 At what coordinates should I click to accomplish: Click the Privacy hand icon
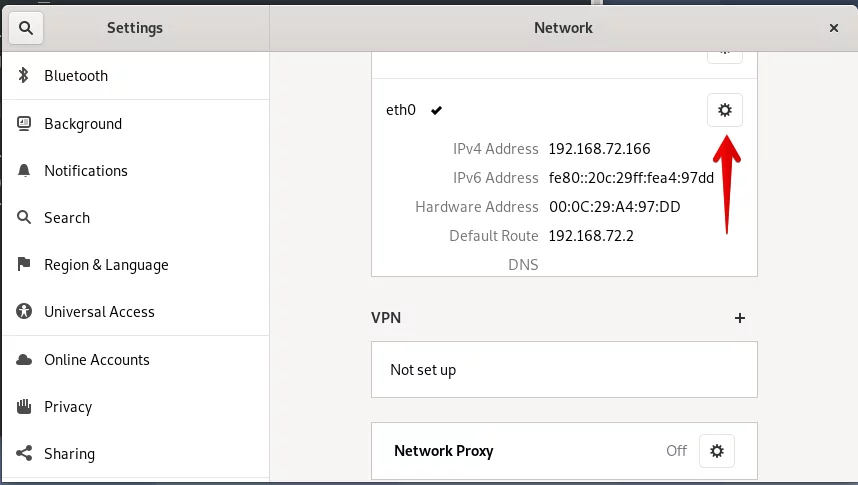click(24, 406)
